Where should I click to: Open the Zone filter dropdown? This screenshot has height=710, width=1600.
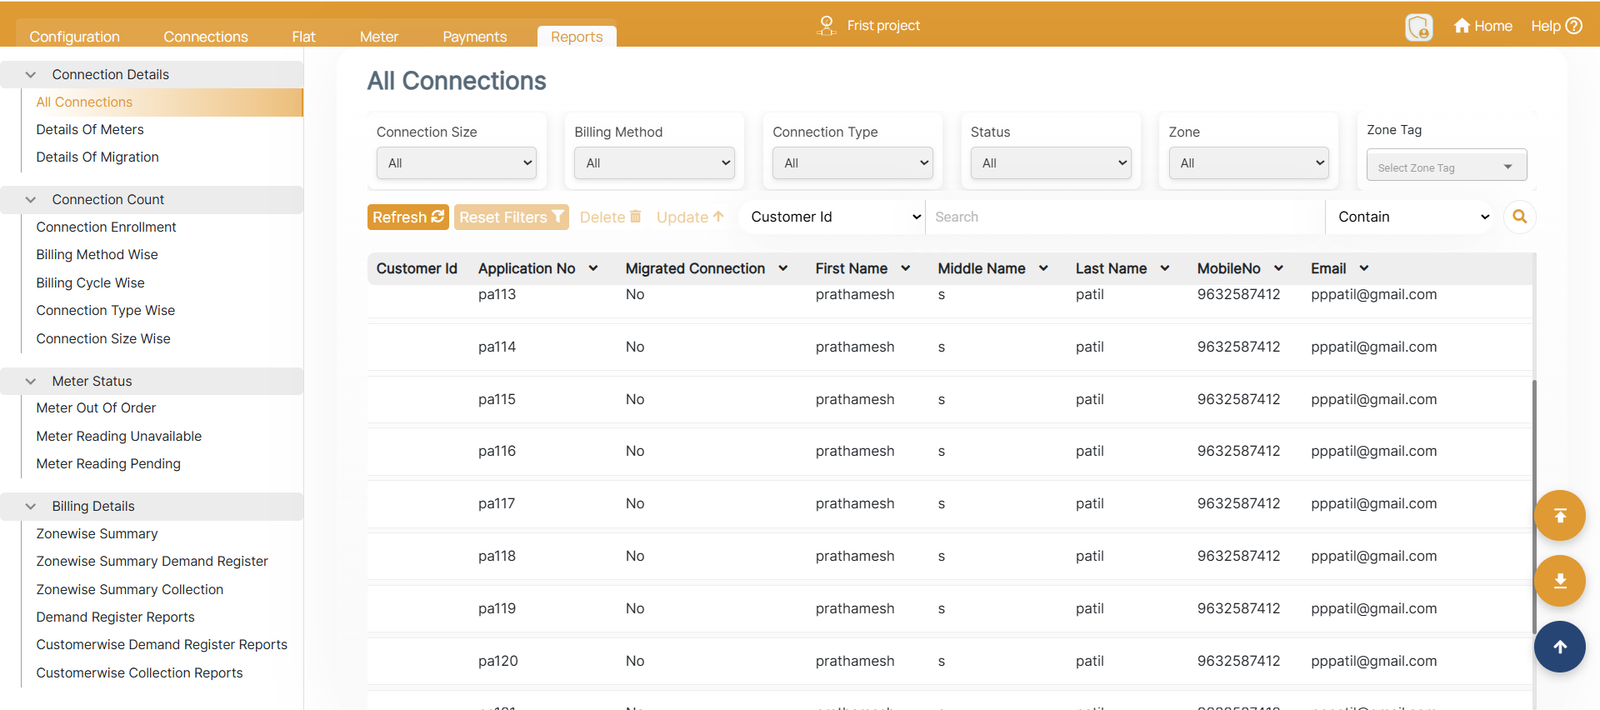[1248, 163]
